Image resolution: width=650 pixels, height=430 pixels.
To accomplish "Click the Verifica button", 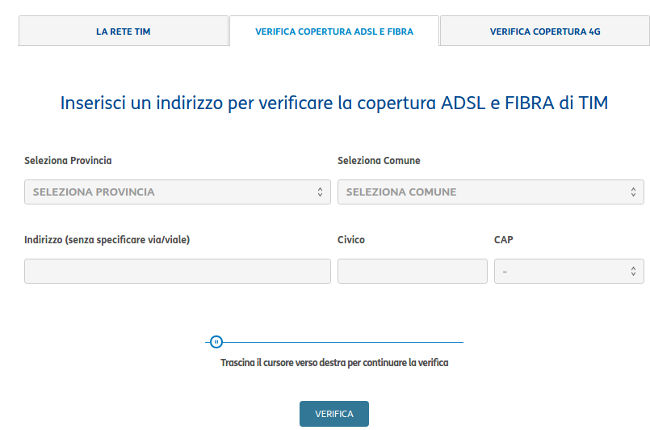I will [334, 414].
